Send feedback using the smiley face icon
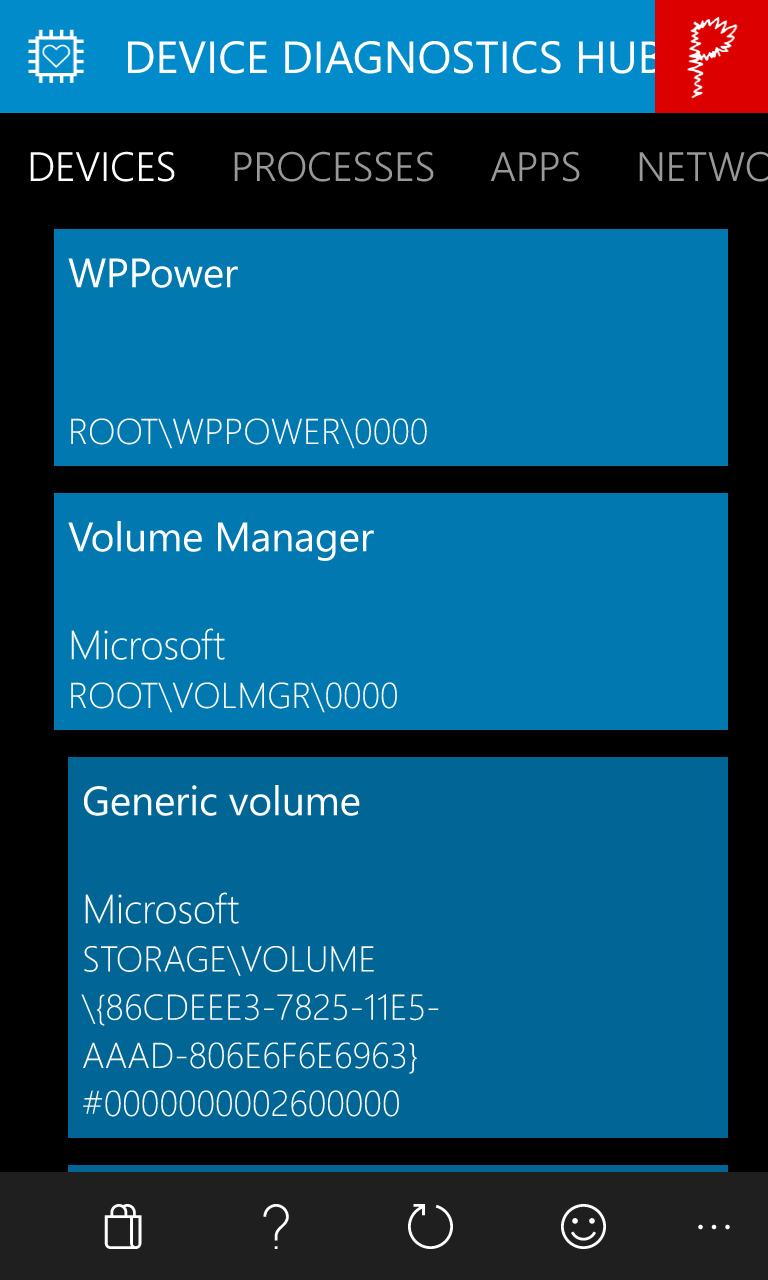The height and width of the screenshot is (1280, 768). click(584, 1226)
